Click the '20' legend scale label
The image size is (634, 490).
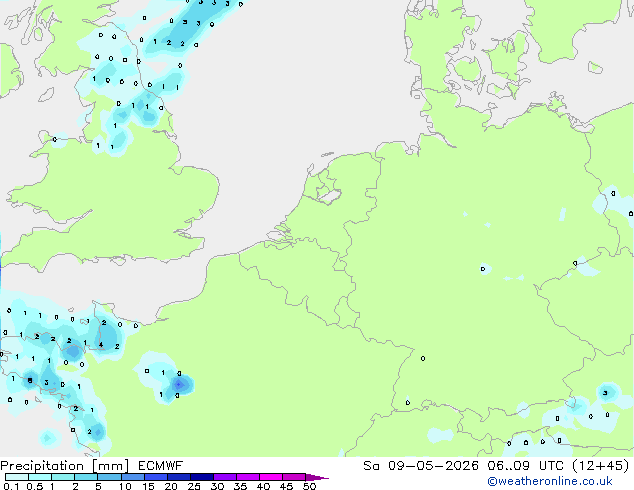point(171,486)
